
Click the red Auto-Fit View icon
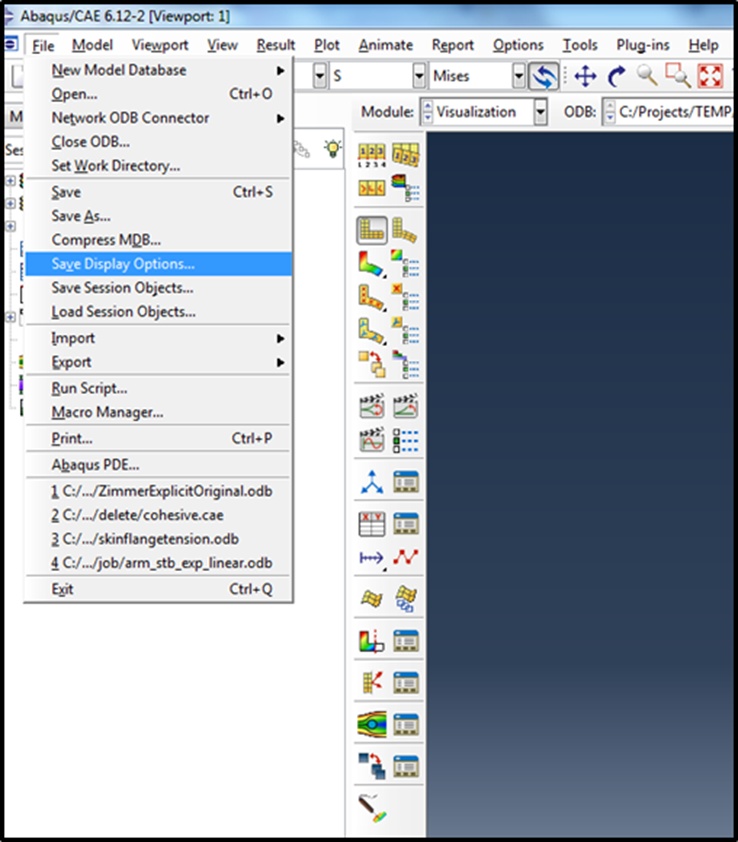coord(710,76)
